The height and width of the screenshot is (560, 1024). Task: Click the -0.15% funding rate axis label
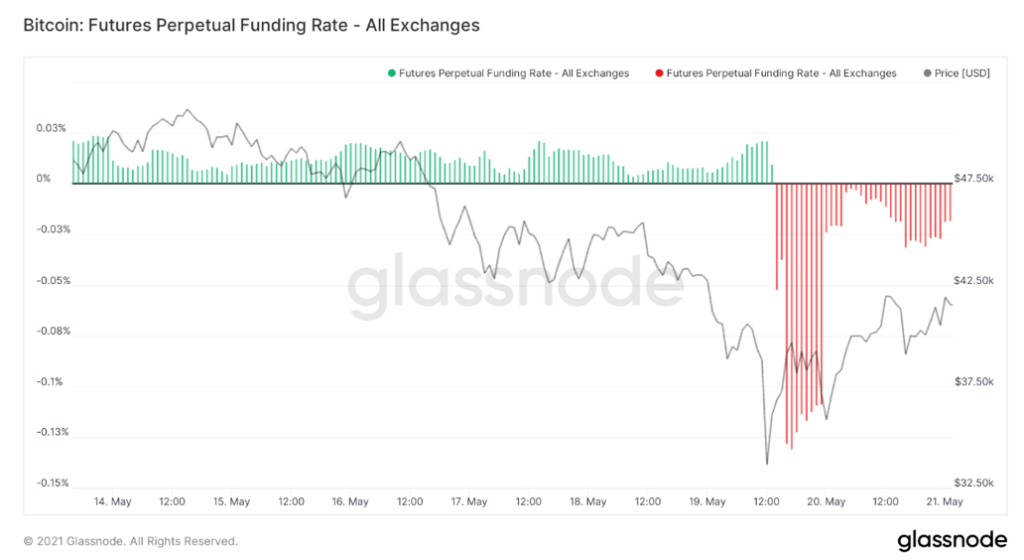click(50, 483)
